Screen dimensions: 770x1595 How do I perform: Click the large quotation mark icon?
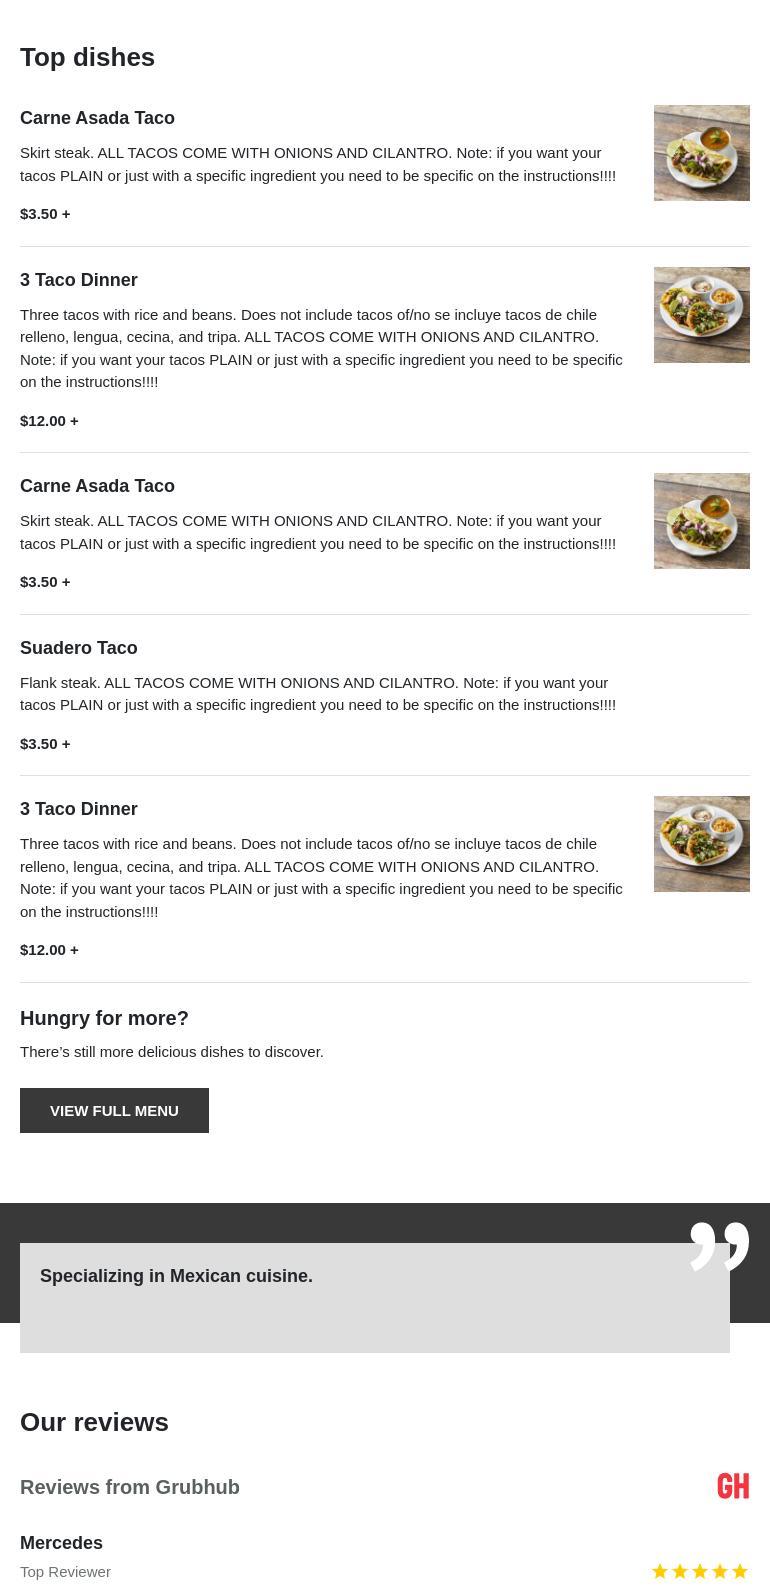(719, 1245)
